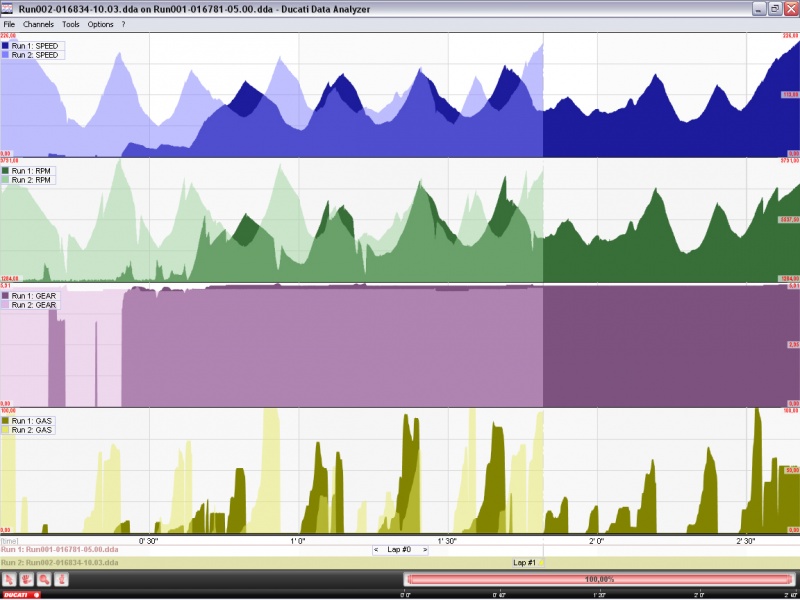The height and width of the screenshot is (600, 800).
Task: Go to next lap with > arrow
Action: click(424, 549)
